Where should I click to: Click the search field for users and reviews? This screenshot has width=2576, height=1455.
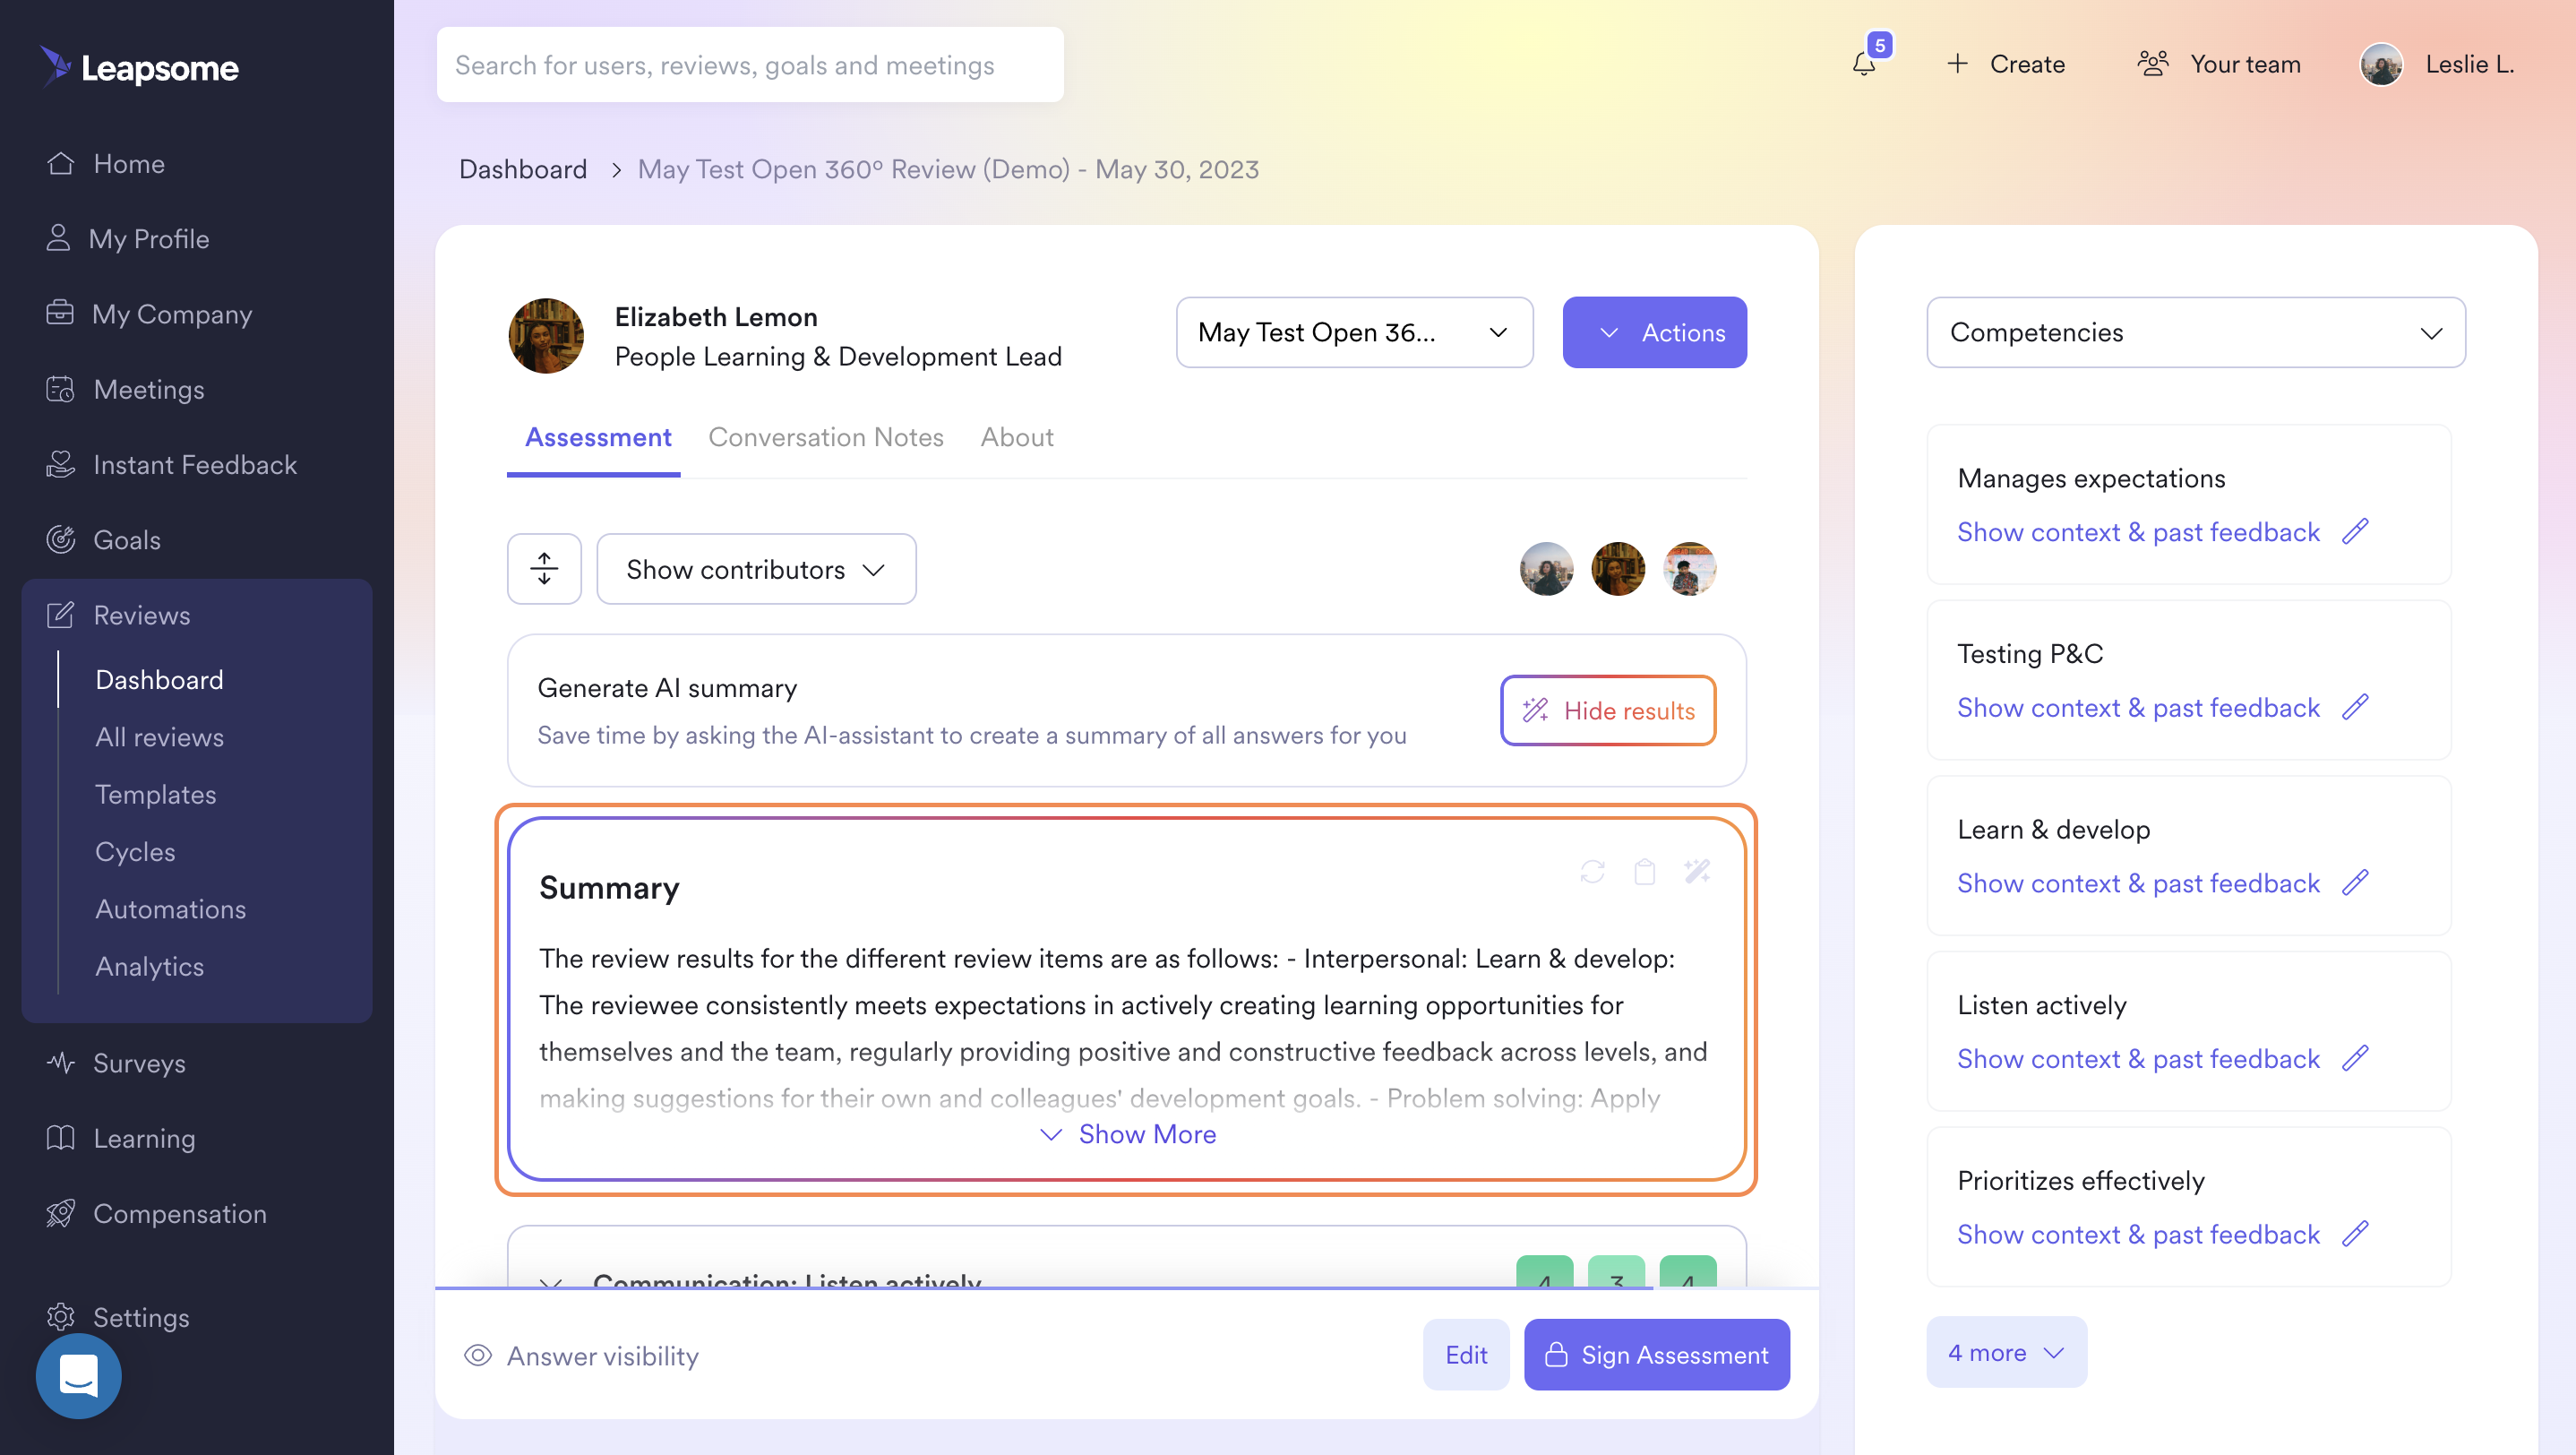tap(750, 65)
